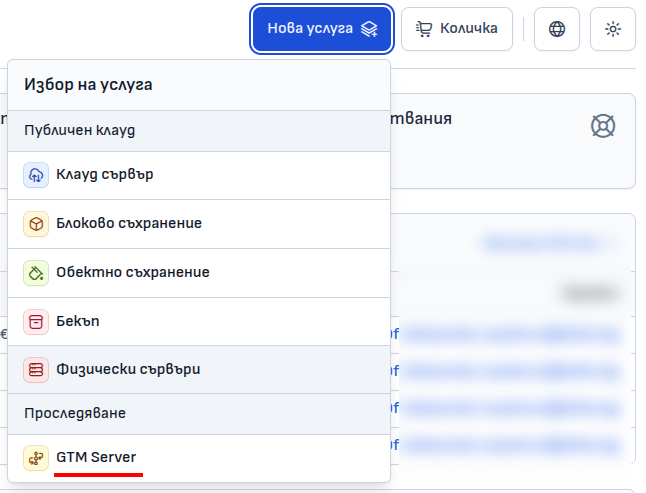This screenshot has height=493, width=646.
Task: Click the archive box icon beside Бекъп
Action: 36,321
